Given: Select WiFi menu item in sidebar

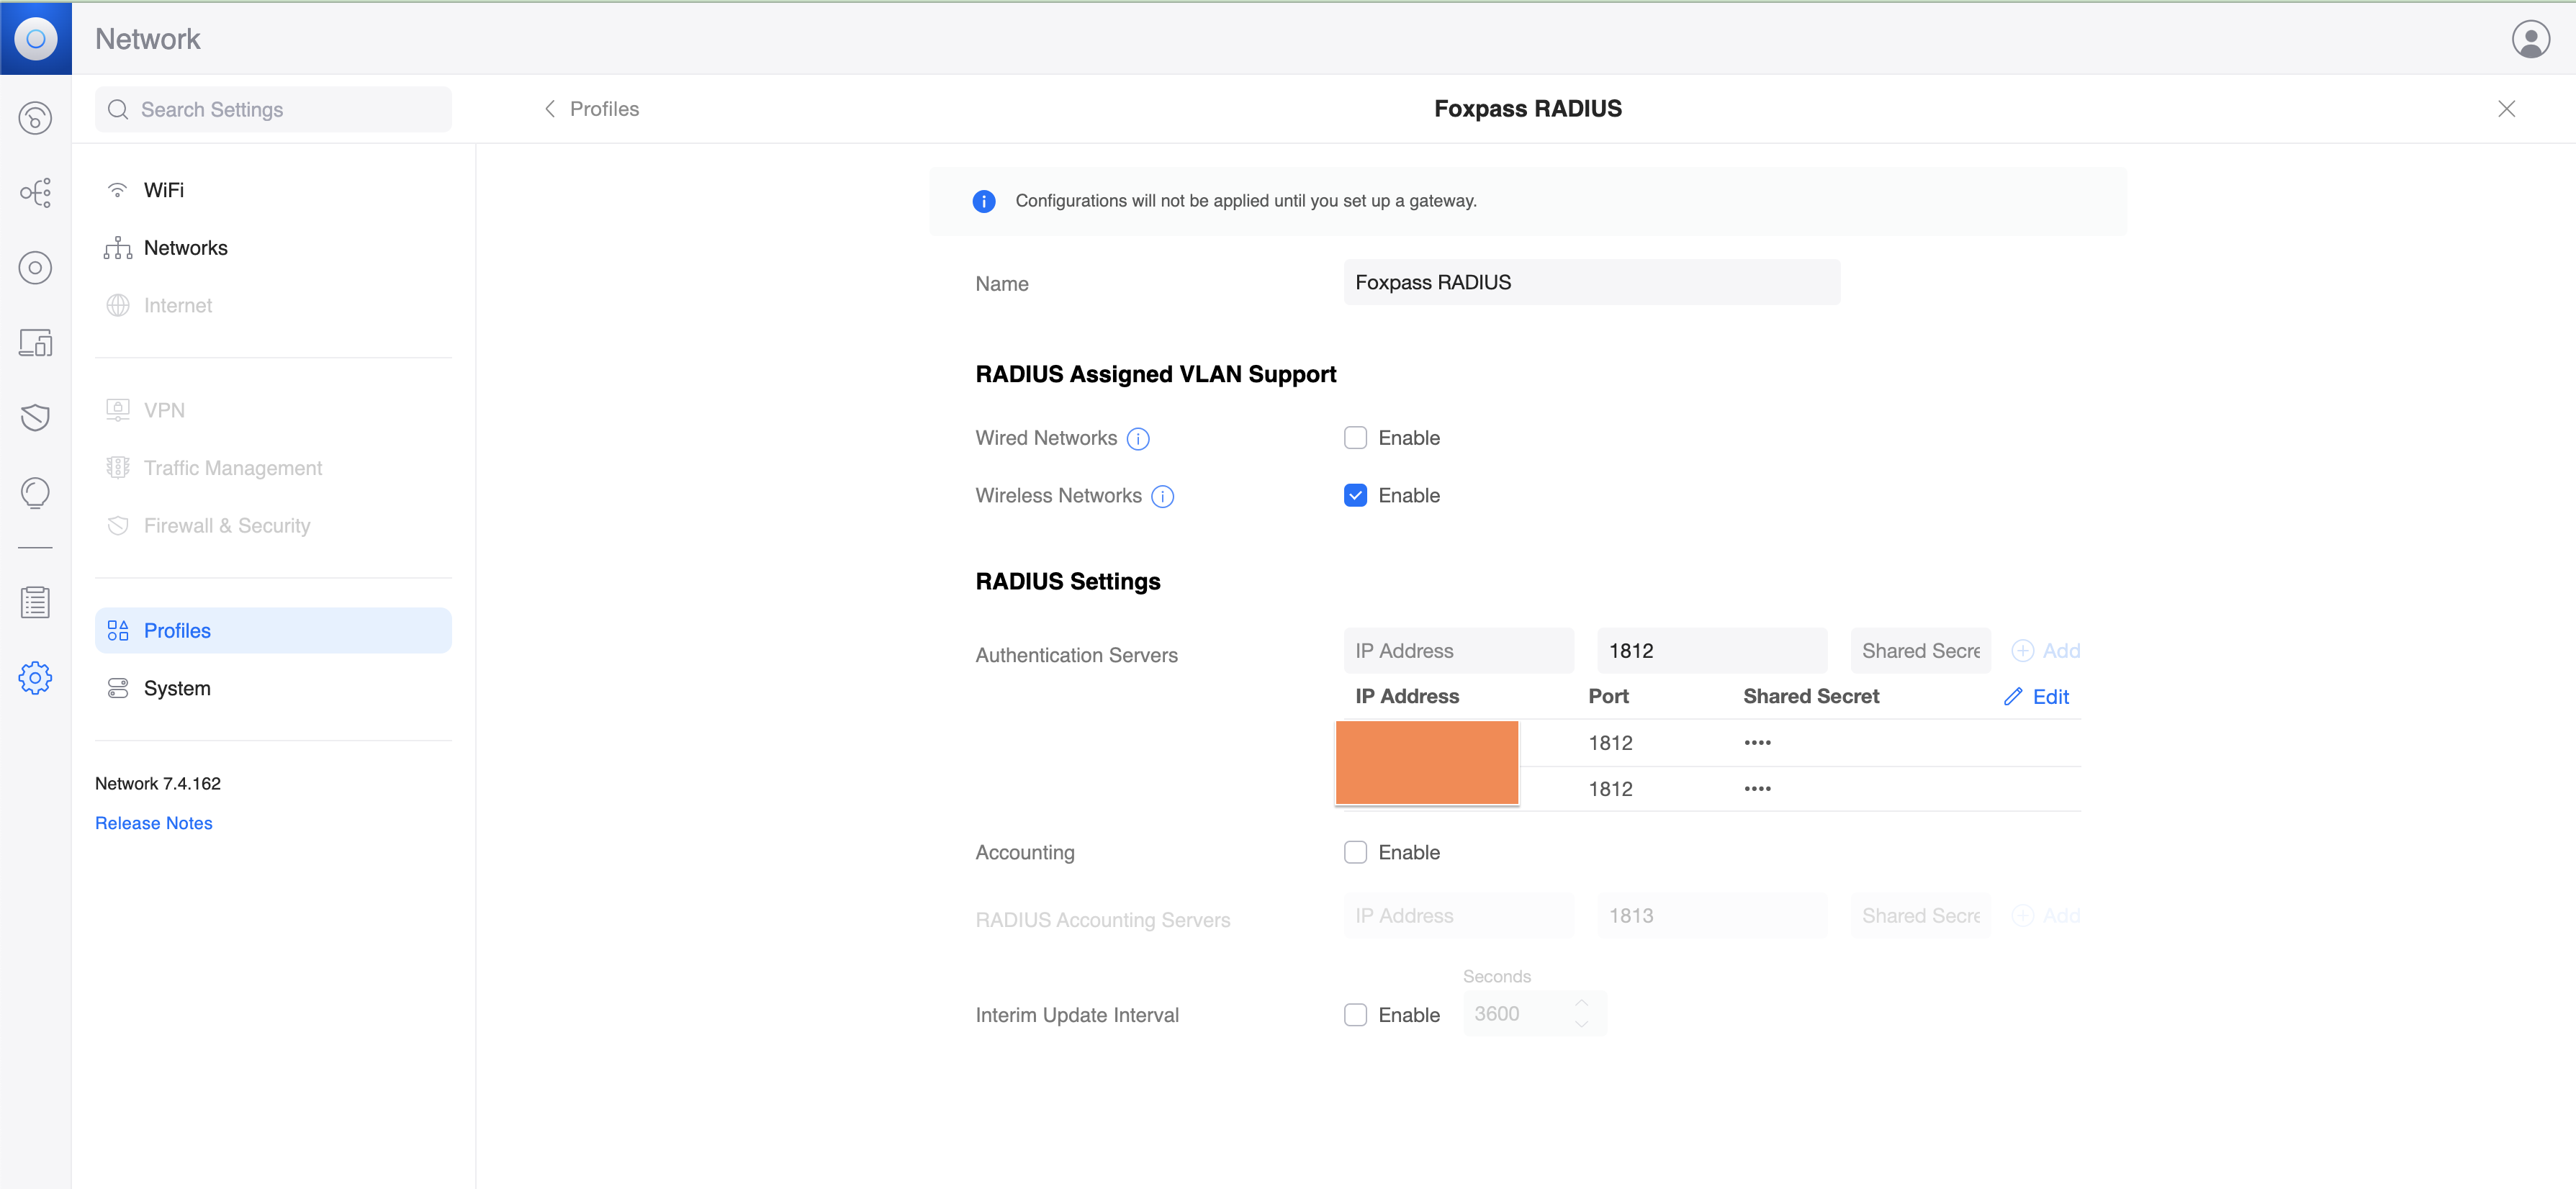Looking at the screenshot, I should tap(161, 189).
